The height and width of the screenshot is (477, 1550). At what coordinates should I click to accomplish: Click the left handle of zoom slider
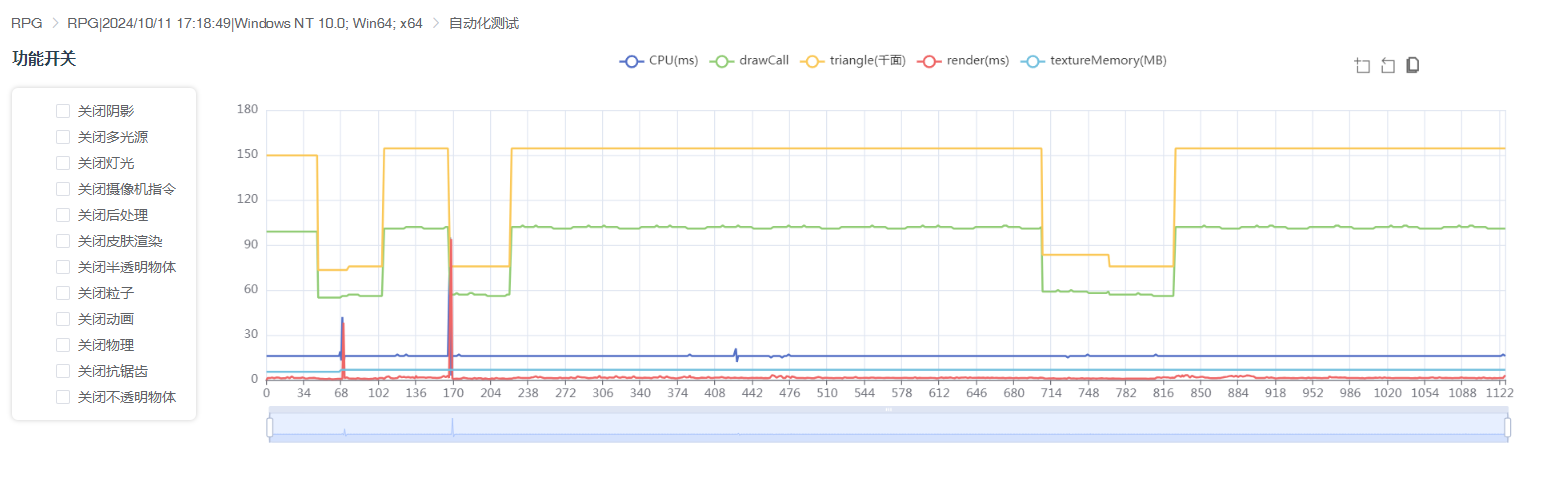(269, 427)
